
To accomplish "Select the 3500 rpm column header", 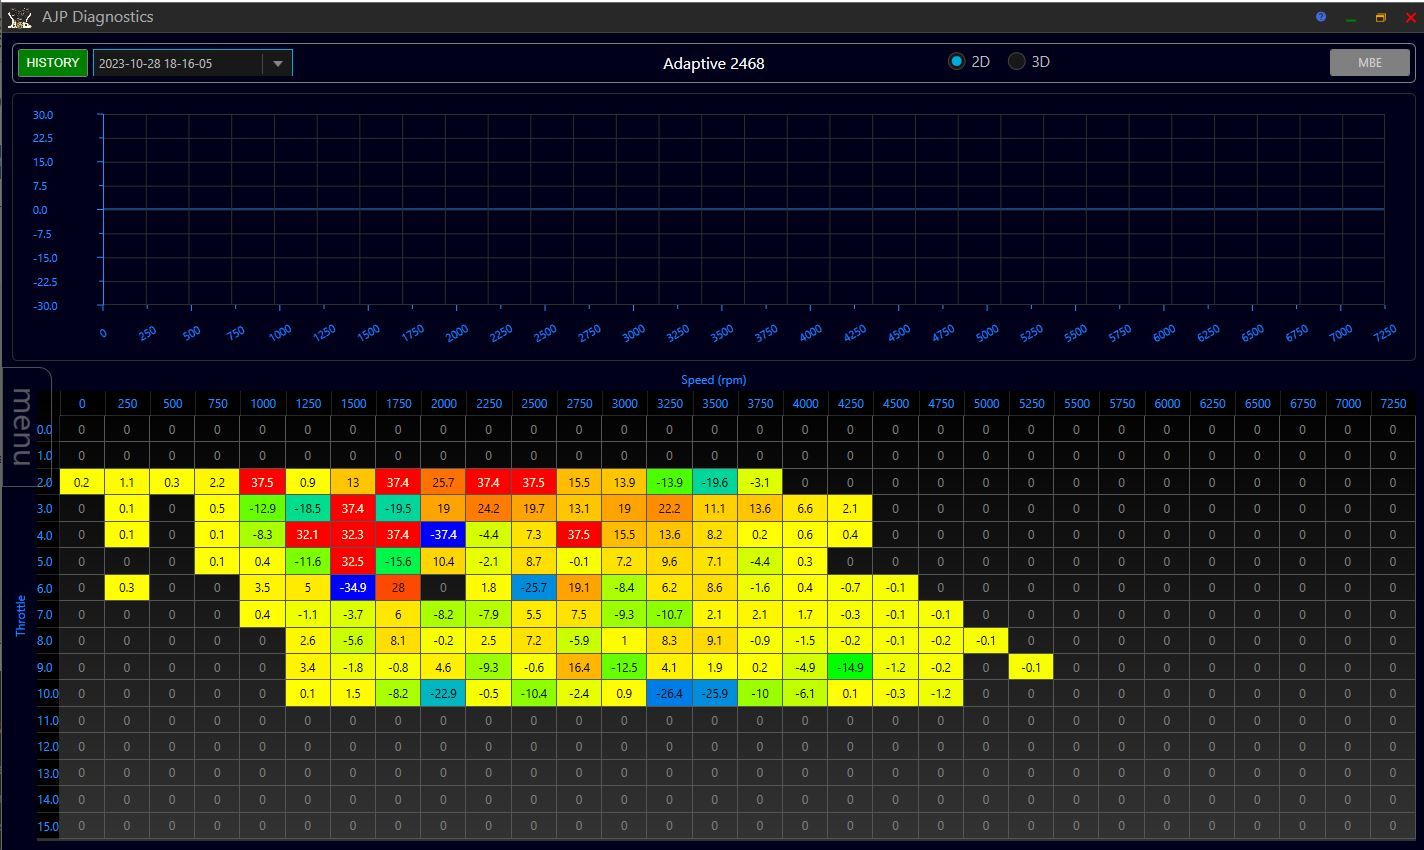I will pyautogui.click(x=714, y=404).
